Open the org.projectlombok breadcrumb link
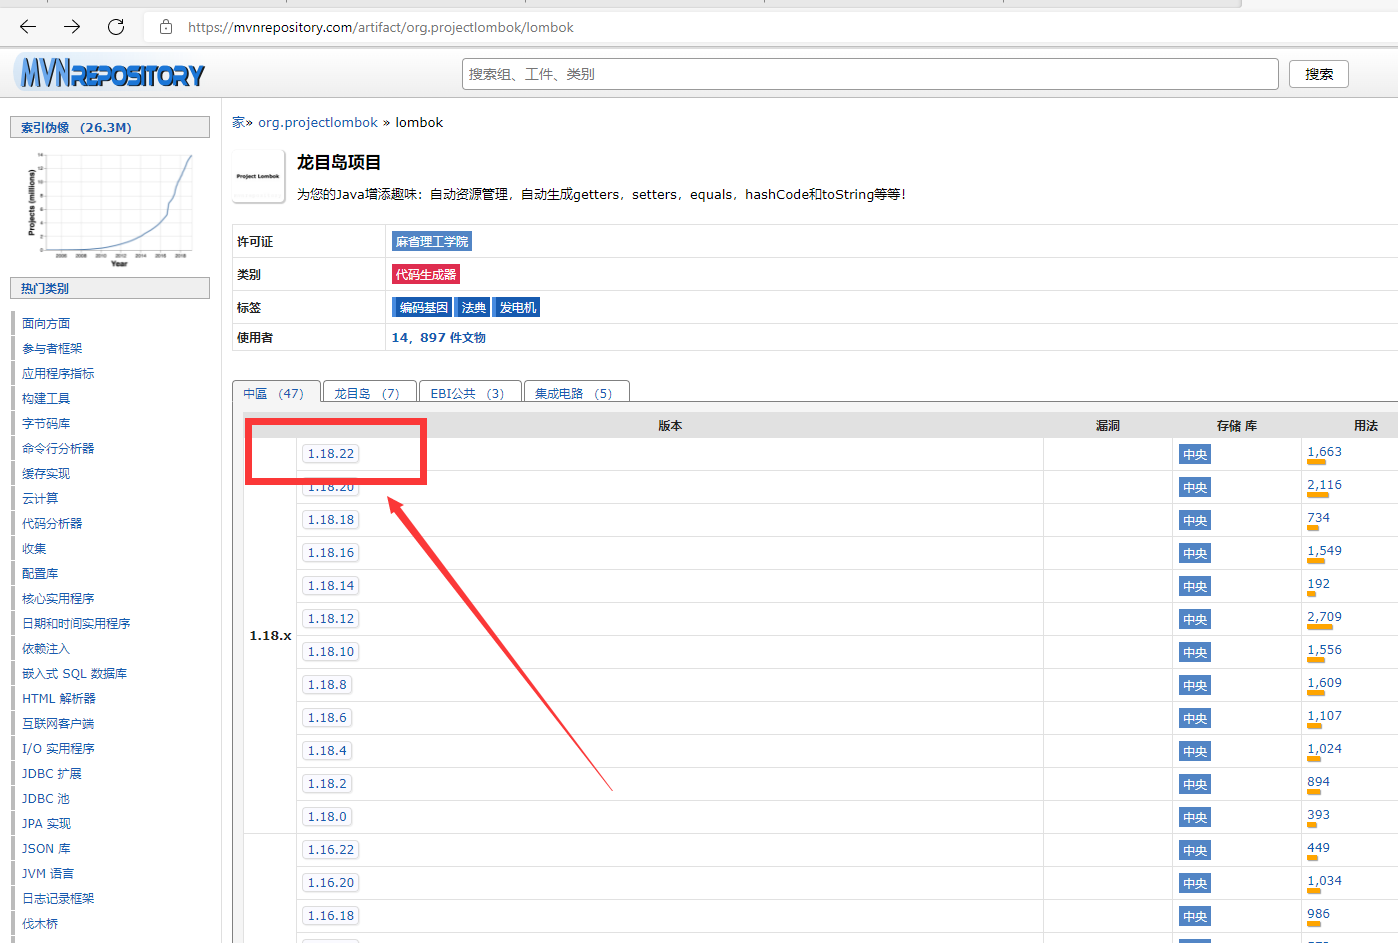This screenshot has width=1398, height=943. pyautogui.click(x=318, y=122)
